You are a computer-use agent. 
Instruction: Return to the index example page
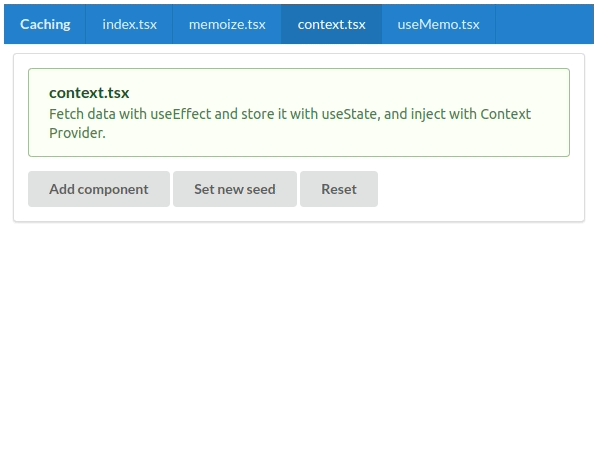129,24
